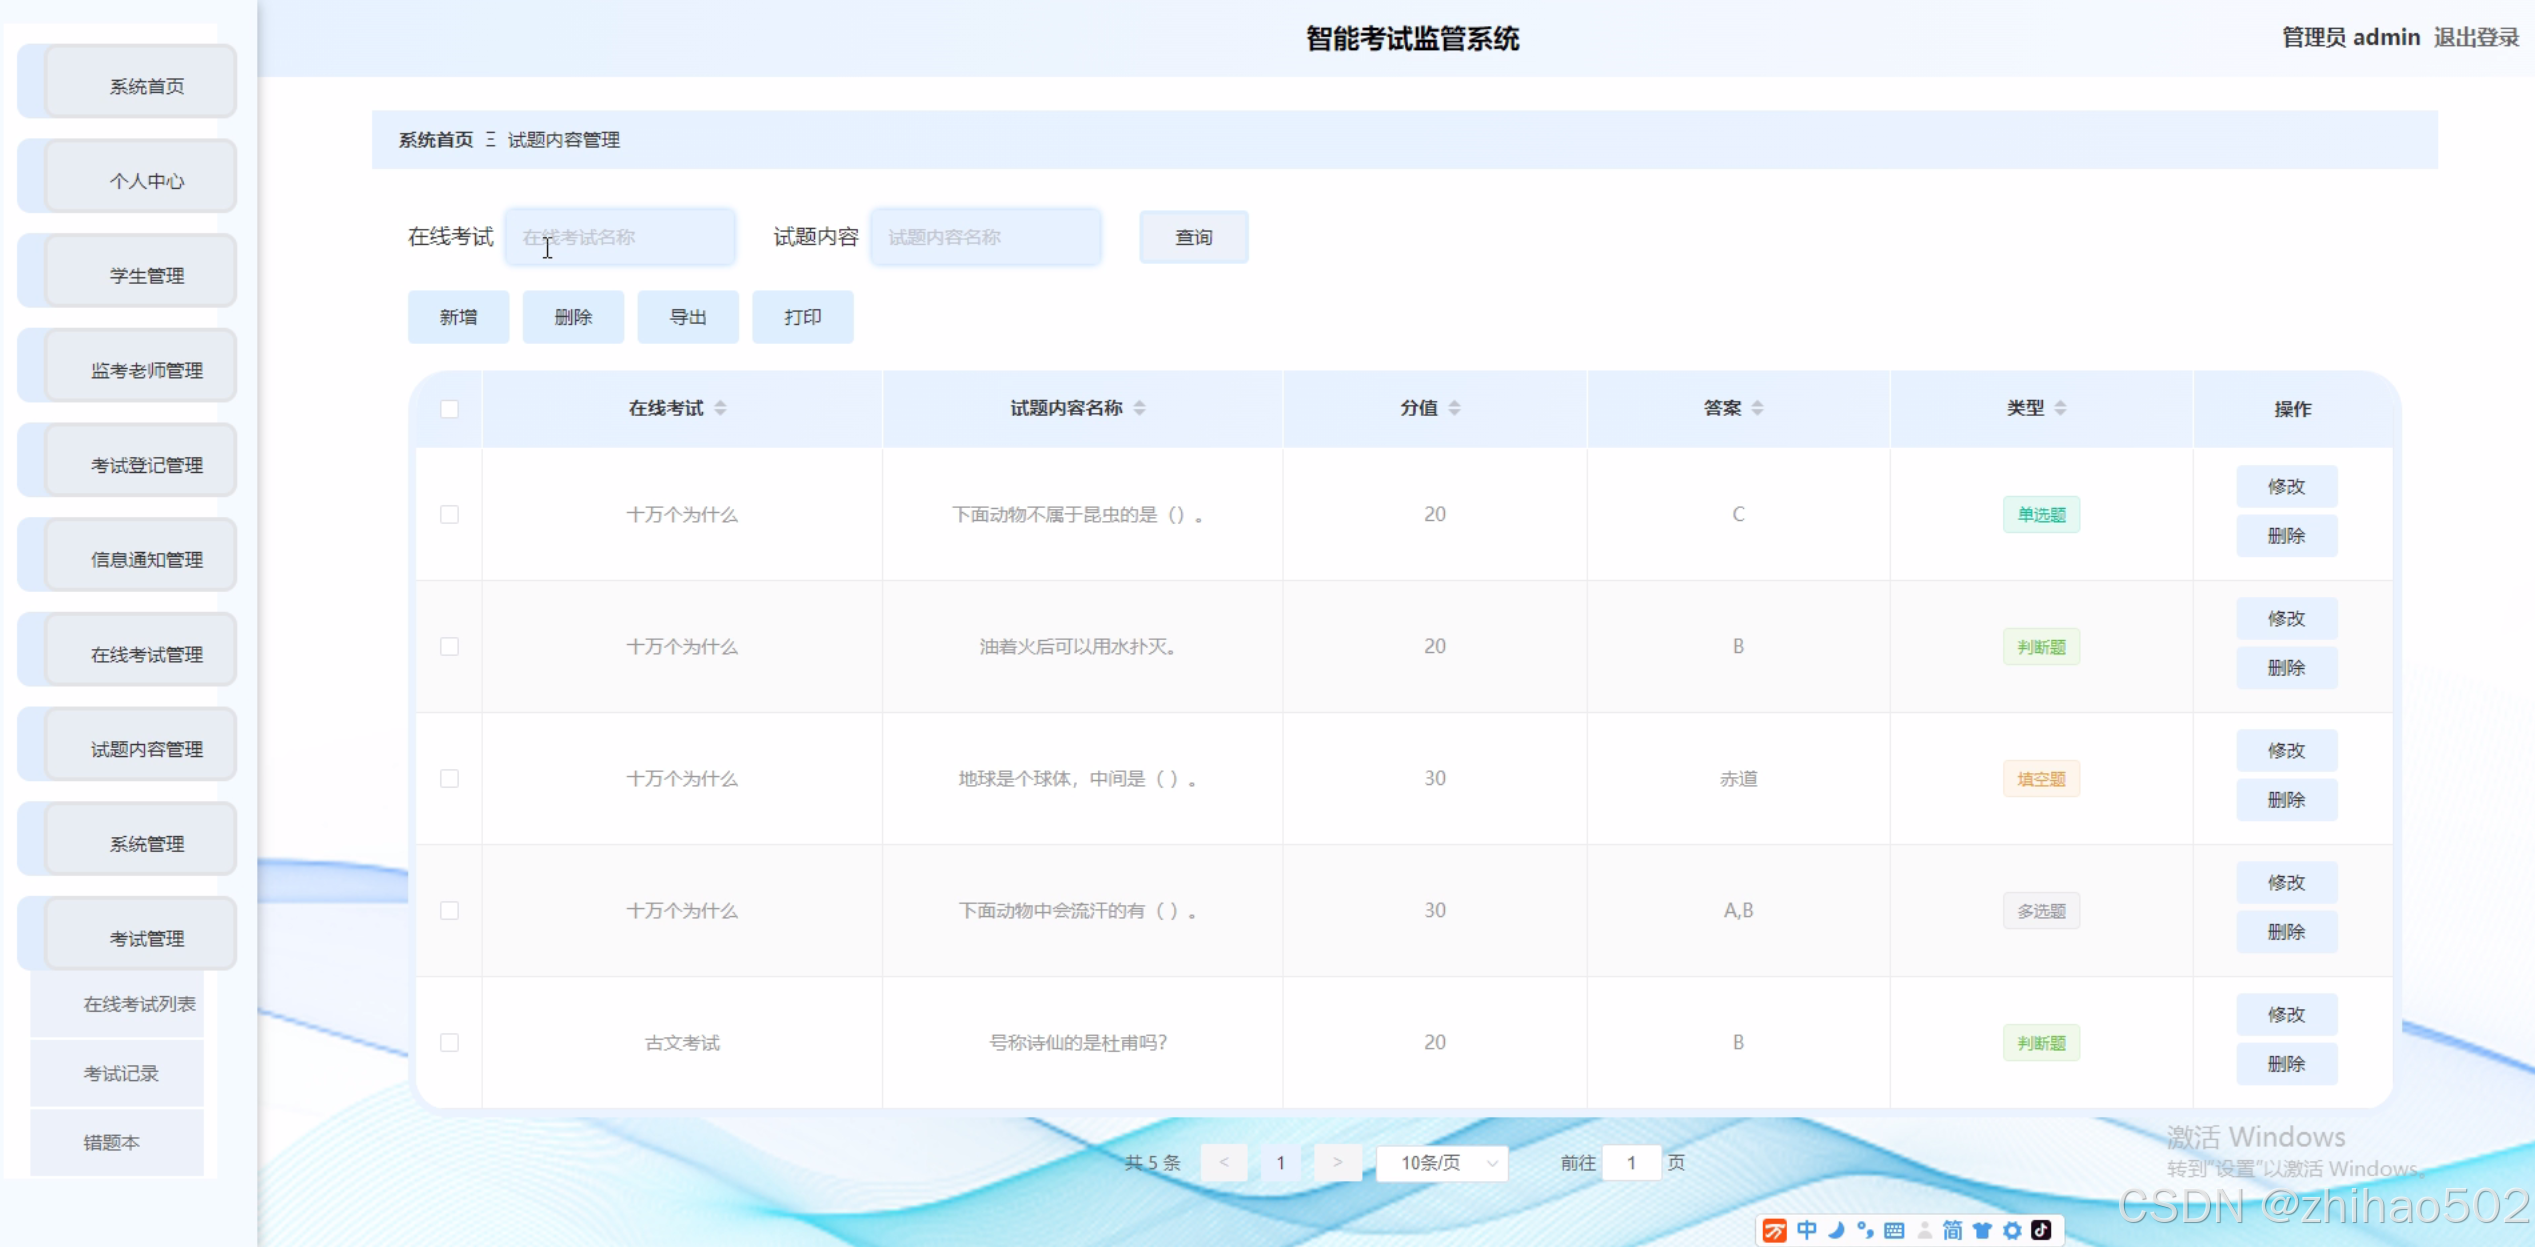This screenshot has width=2535, height=1247.
Task: Select the 古文考试 row checkbox
Action: coord(449,1043)
